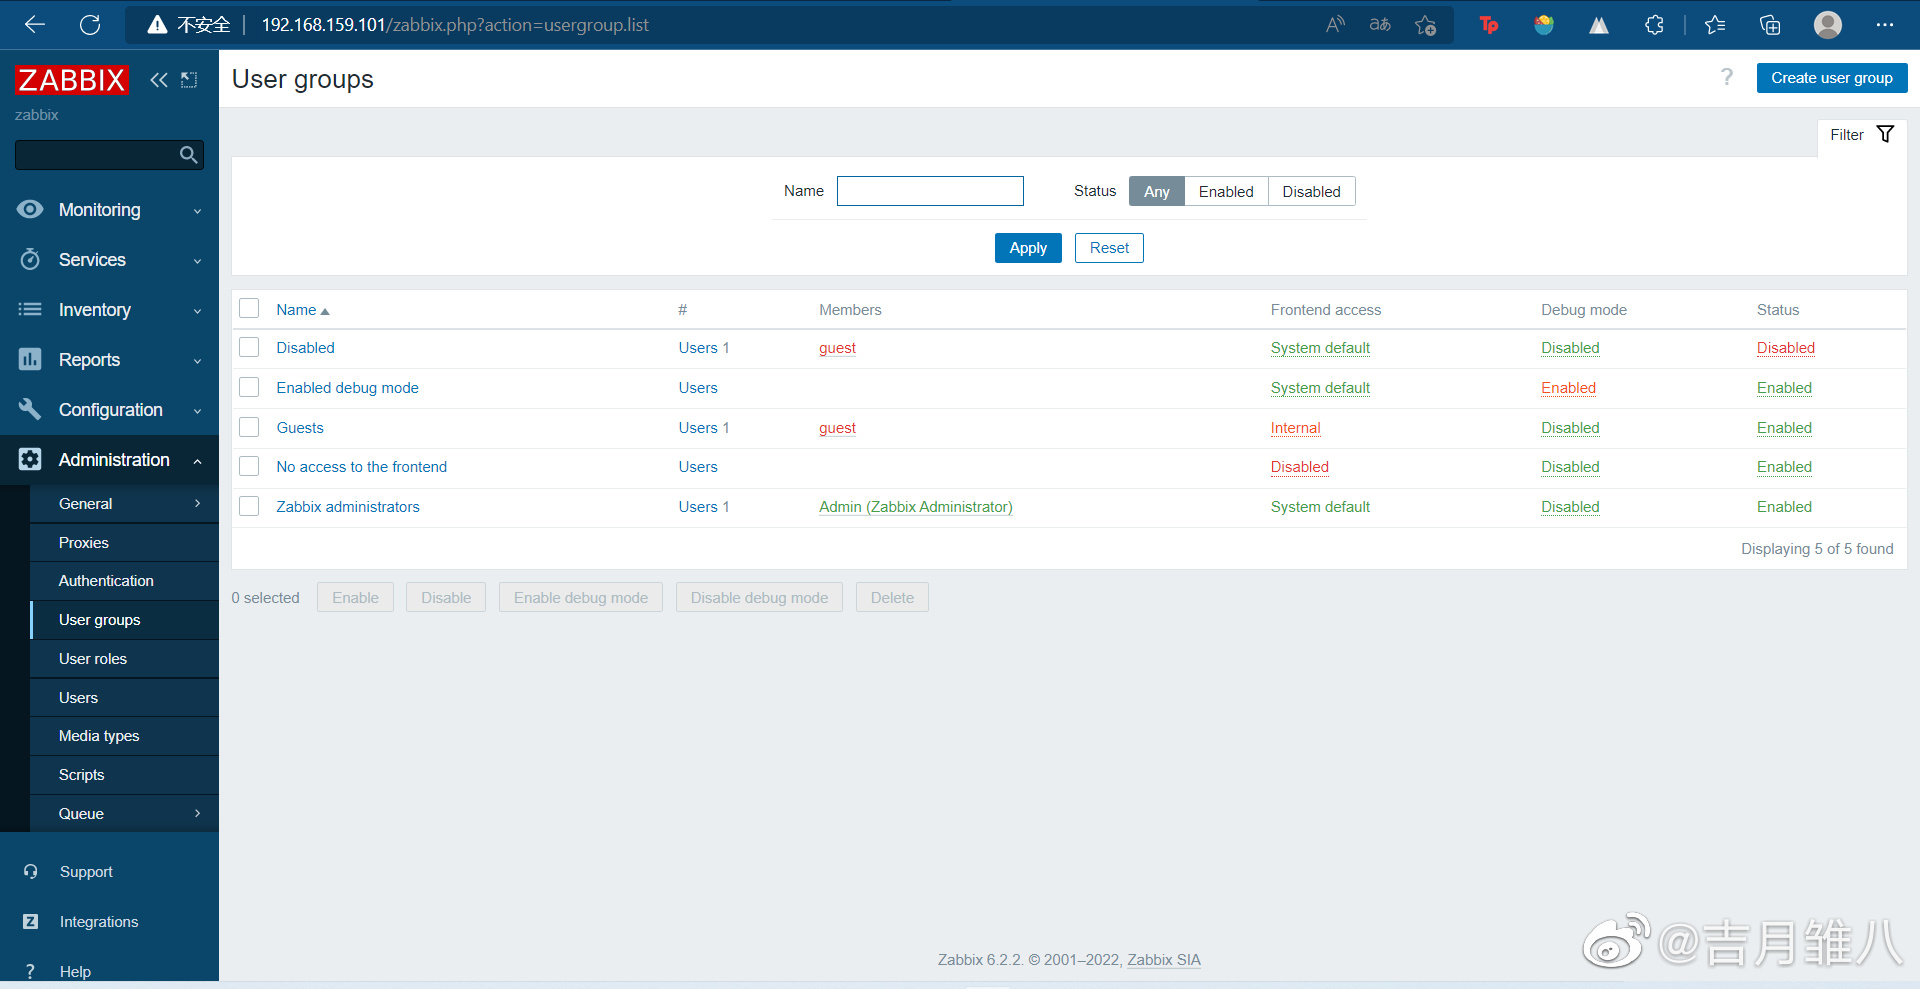1920x989 pixels.
Task: Click the Integrations Z icon
Action: pyautogui.click(x=31, y=921)
